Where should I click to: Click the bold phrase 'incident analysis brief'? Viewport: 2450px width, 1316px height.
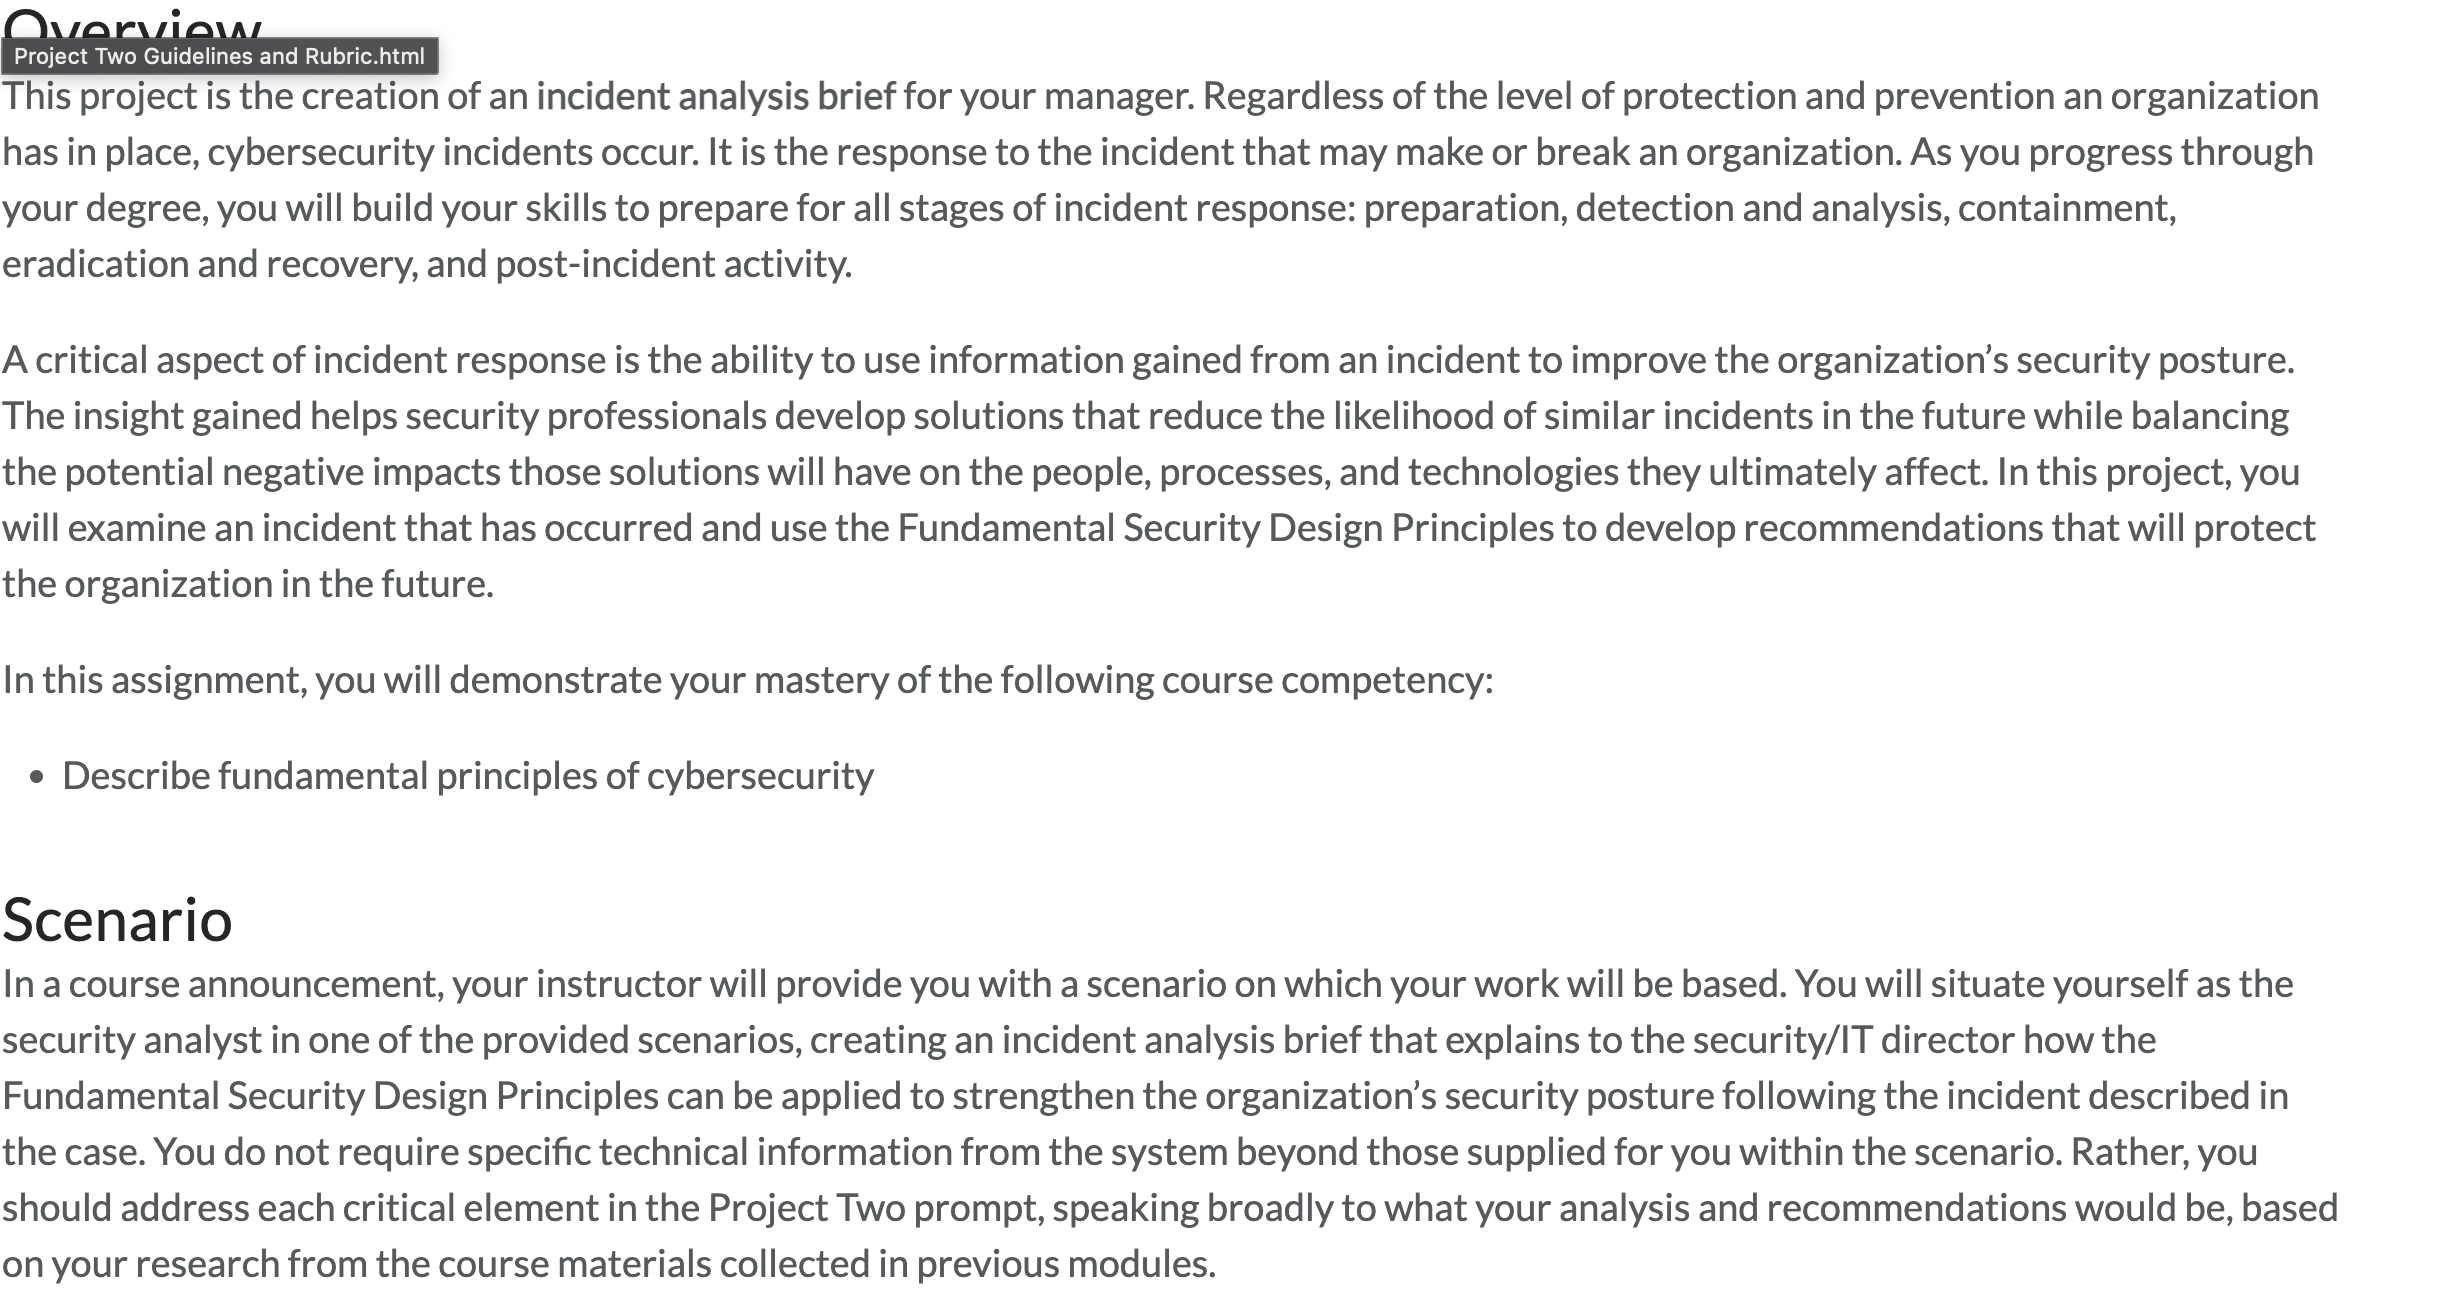[716, 96]
